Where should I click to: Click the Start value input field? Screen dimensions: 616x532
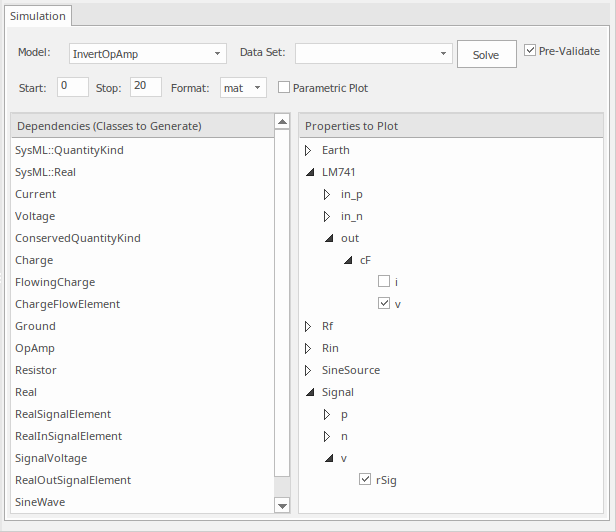(73, 87)
